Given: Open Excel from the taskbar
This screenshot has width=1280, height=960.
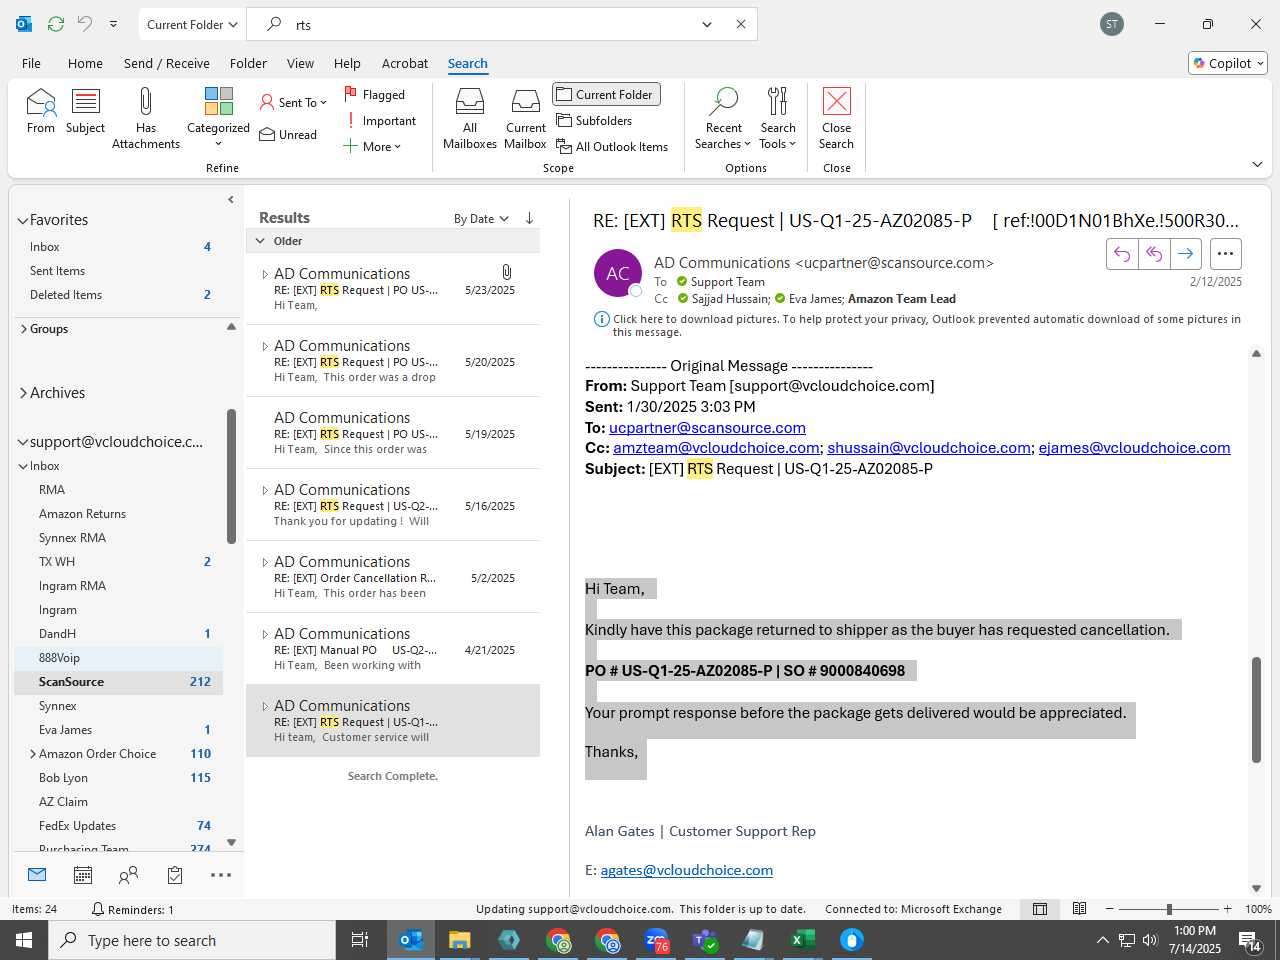Looking at the screenshot, I should click(x=802, y=940).
